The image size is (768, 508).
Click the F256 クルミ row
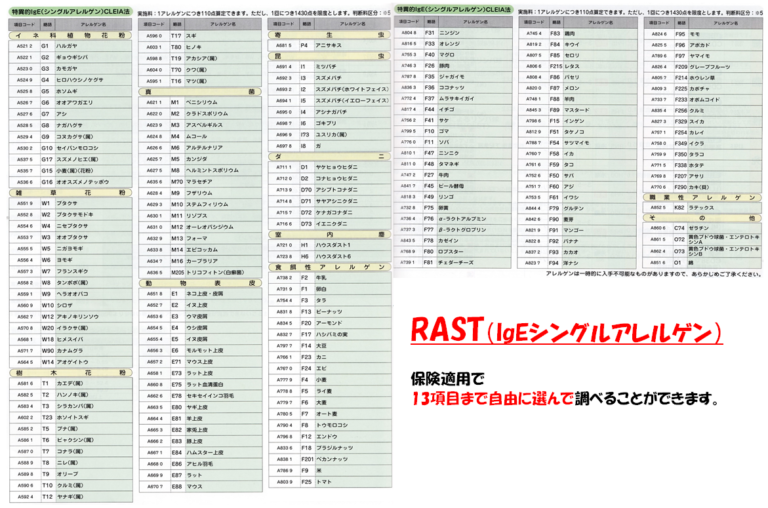703,111
